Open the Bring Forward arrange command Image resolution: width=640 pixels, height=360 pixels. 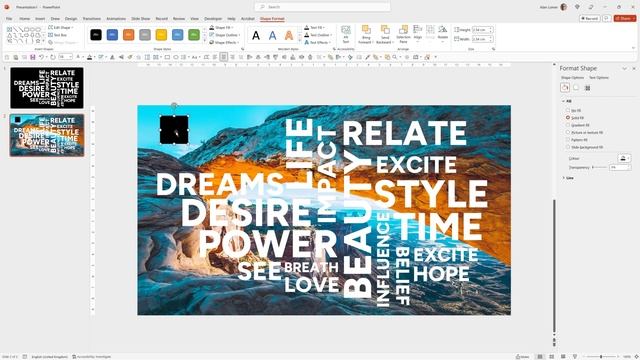pyautogui.click(x=366, y=34)
